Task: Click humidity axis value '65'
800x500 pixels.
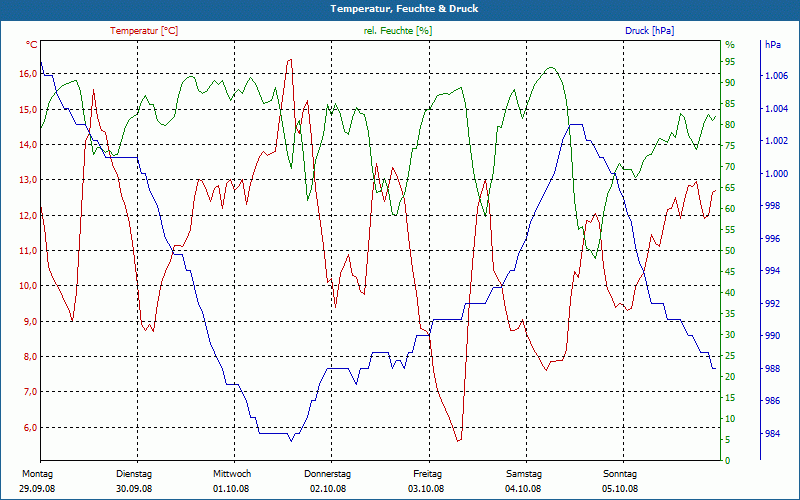Action: 731,188
